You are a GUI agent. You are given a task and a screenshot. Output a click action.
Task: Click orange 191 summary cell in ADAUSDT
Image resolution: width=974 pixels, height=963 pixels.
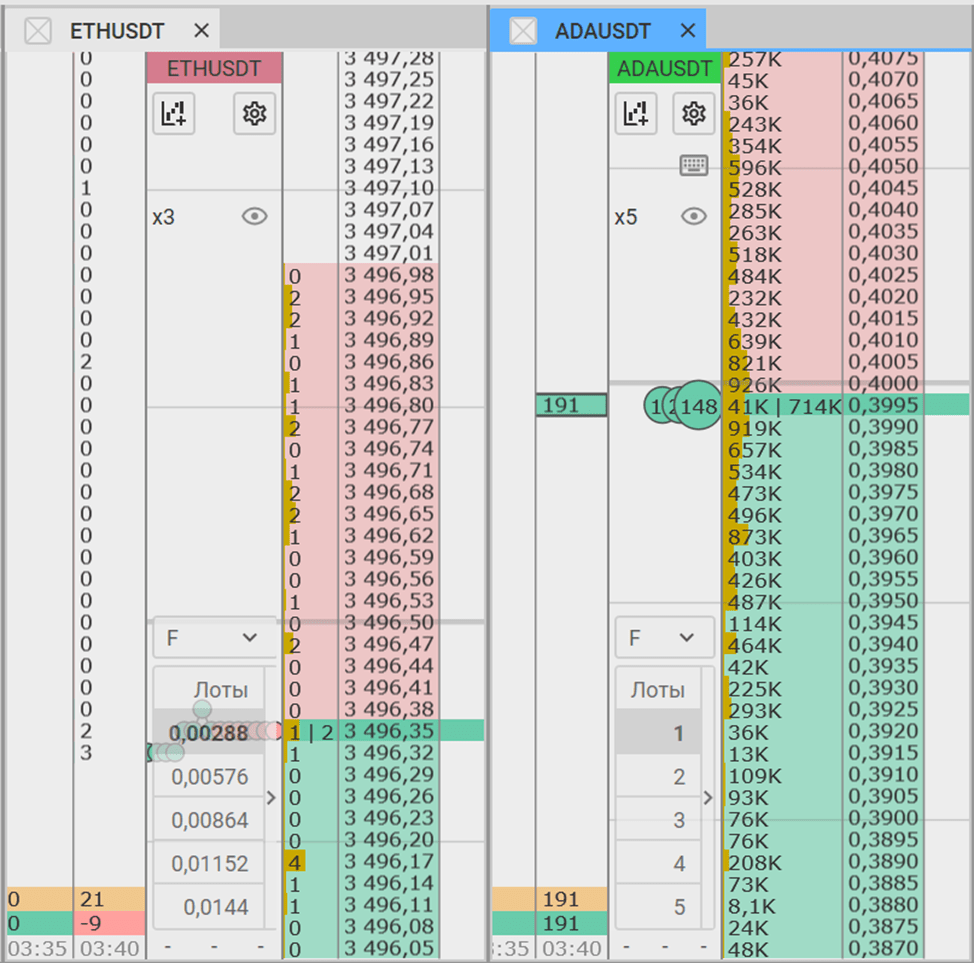571,899
